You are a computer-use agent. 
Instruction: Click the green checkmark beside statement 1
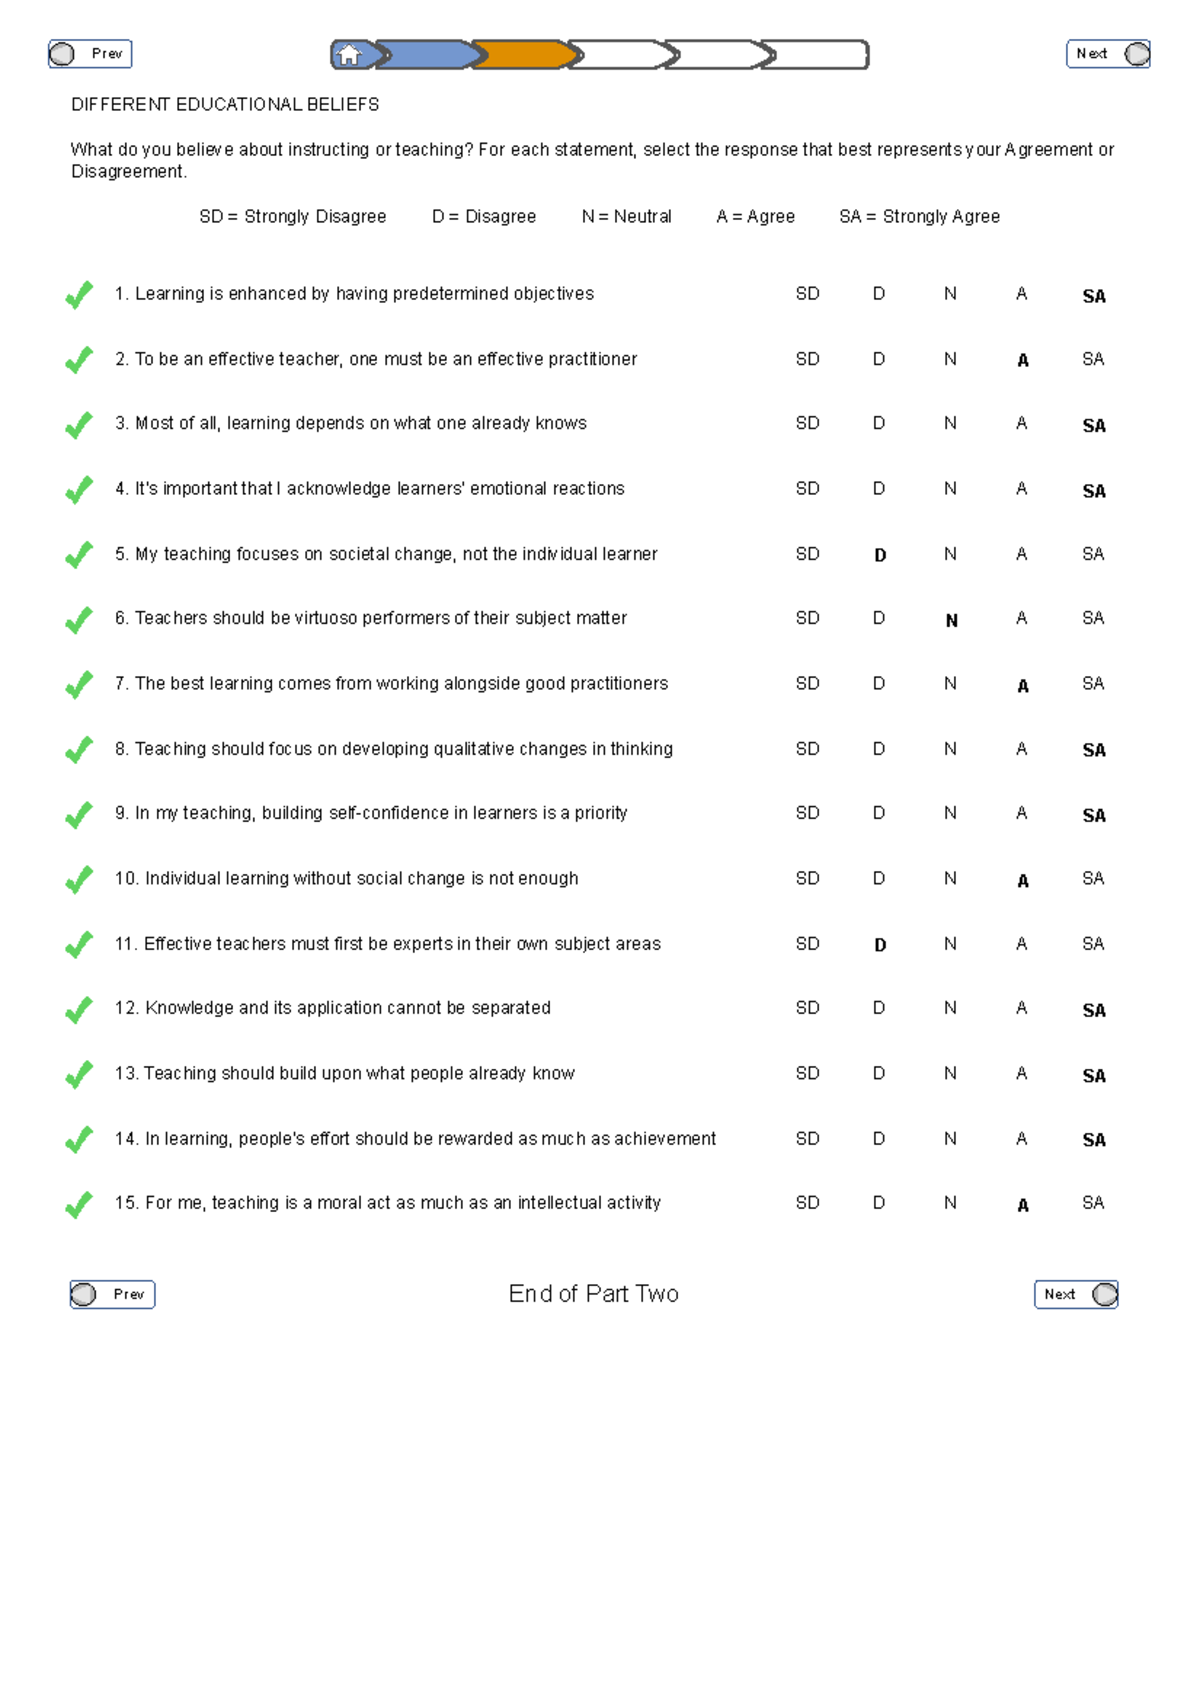click(x=79, y=295)
